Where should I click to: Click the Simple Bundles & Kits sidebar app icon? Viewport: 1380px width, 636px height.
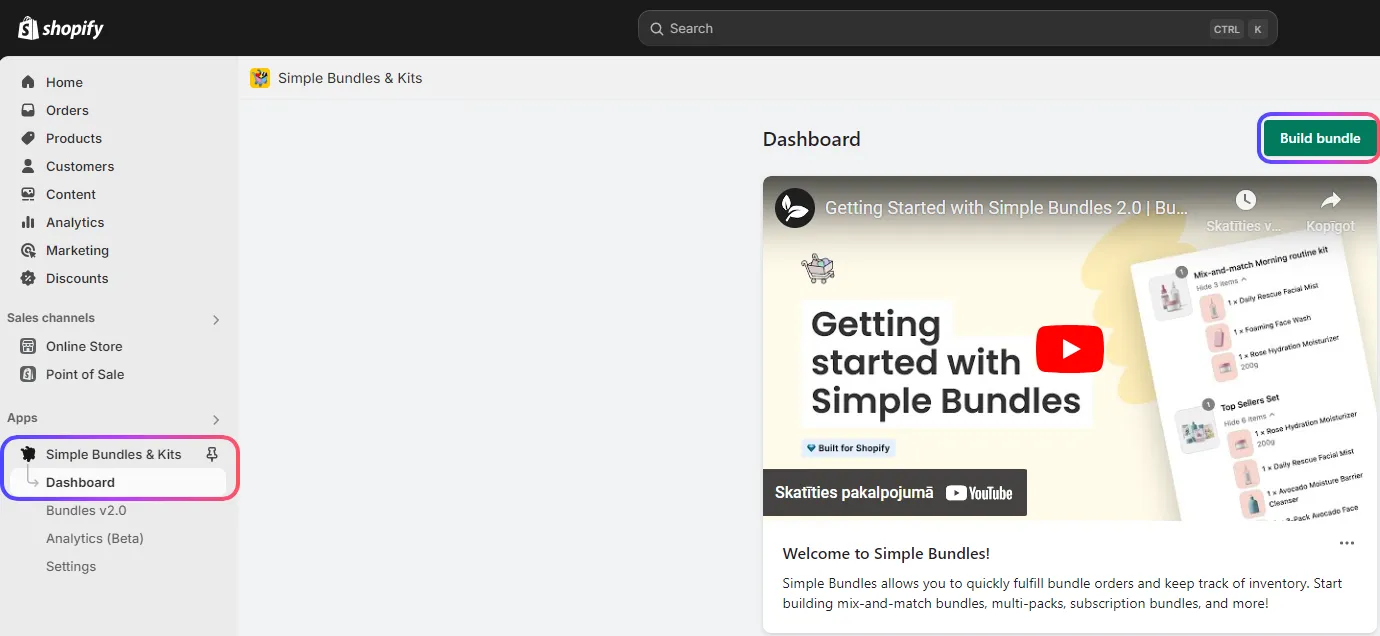tap(28, 454)
